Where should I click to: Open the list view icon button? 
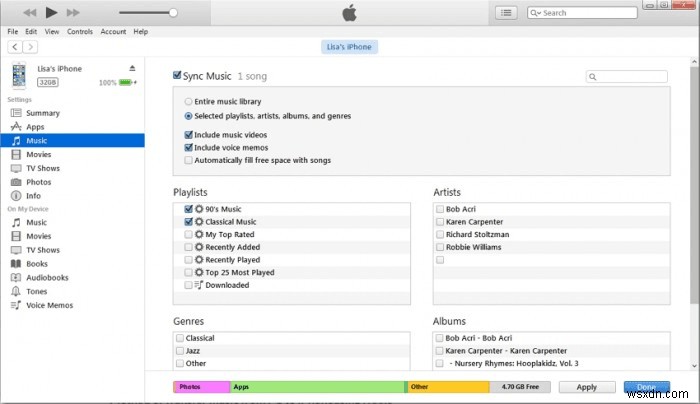(507, 13)
